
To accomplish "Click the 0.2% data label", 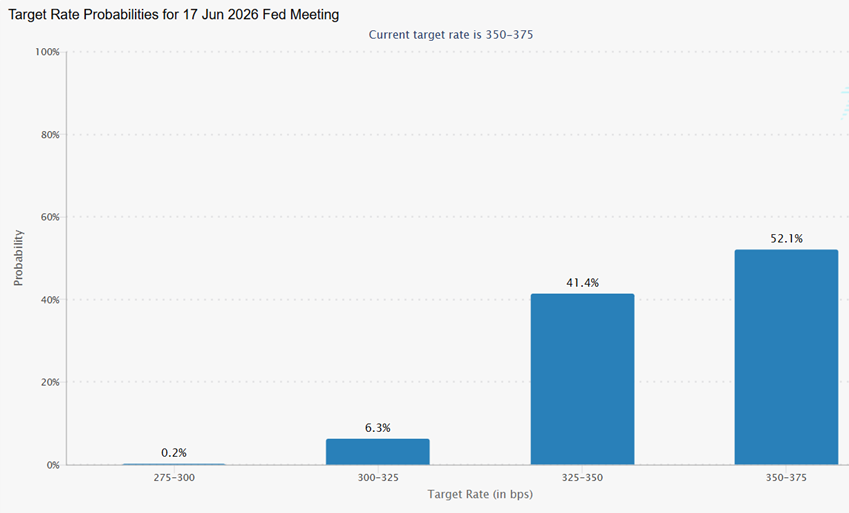I will [174, 453].
